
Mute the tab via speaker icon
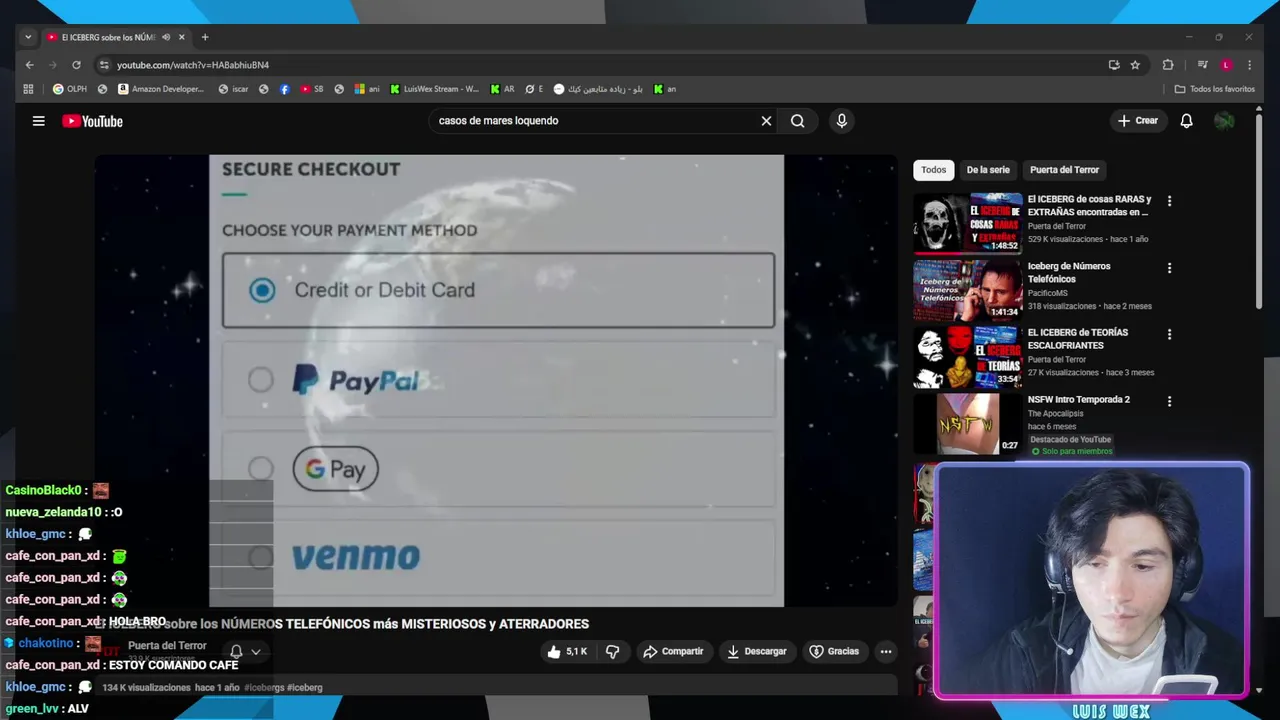pos(165,37)
